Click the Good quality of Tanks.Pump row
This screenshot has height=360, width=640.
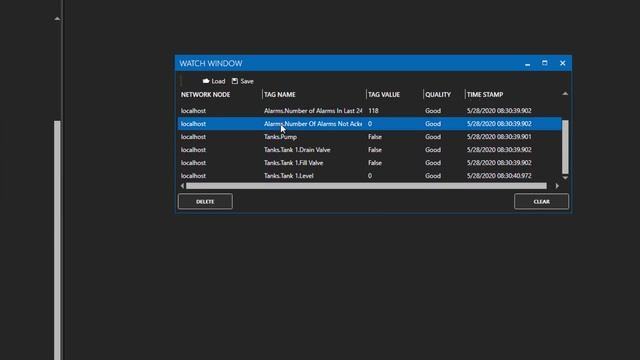click(x=433, y=137)
